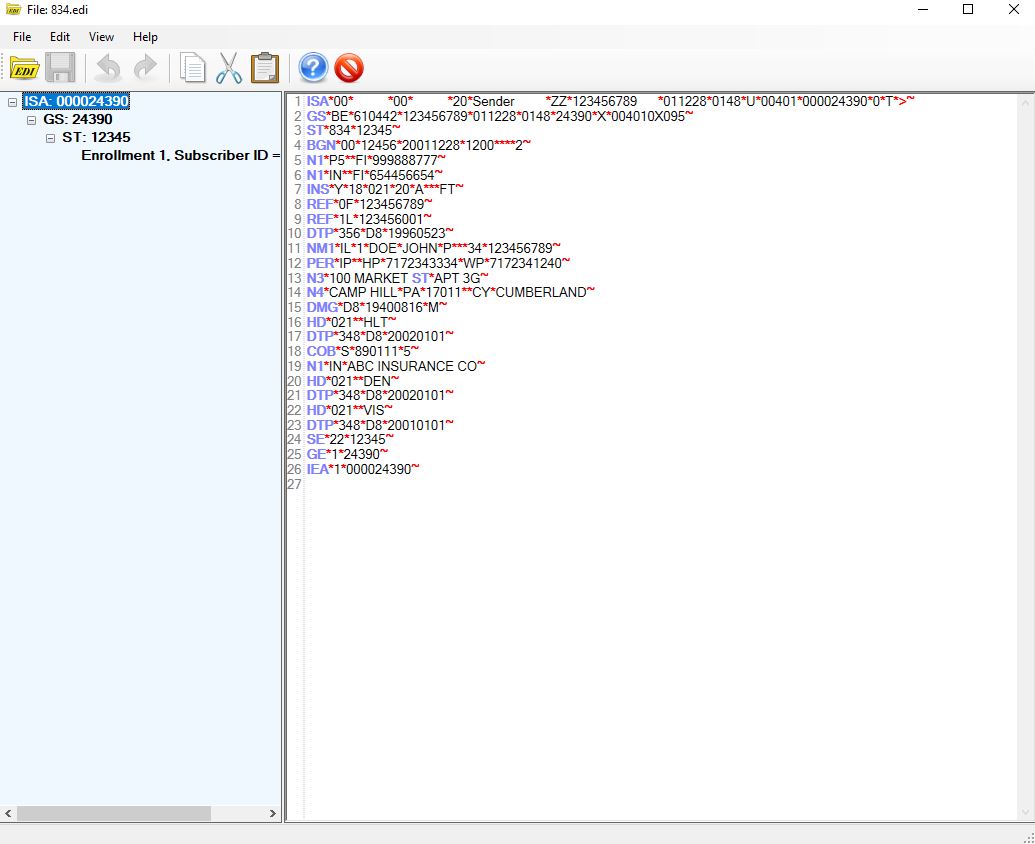Image resolution: width=1035 pixels, height=844 pixels.
Task: Click the HD*021**VIS line
Action: tap(349, 410)
